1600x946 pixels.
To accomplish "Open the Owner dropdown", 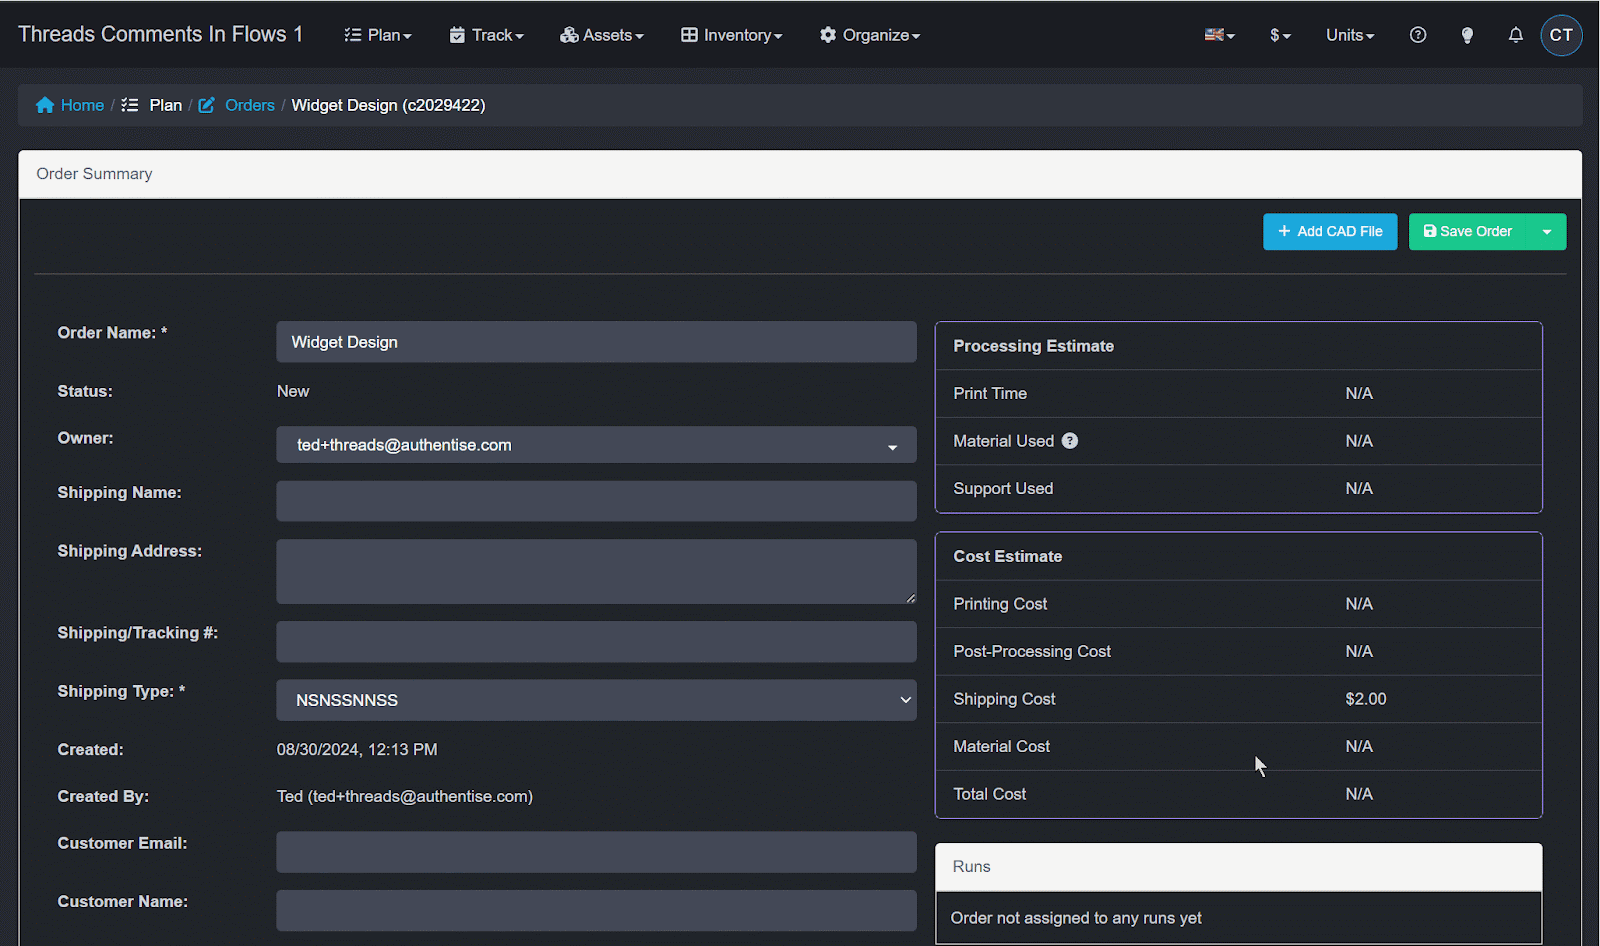I will (596, 445).
